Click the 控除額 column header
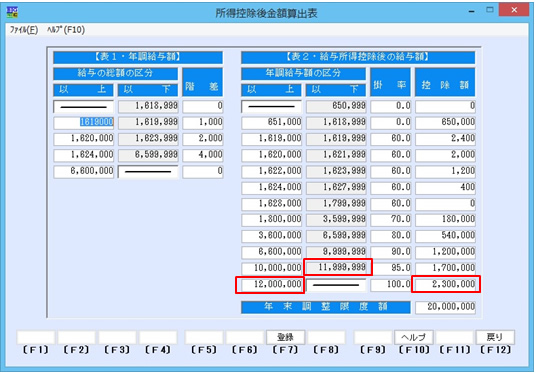 445,82
